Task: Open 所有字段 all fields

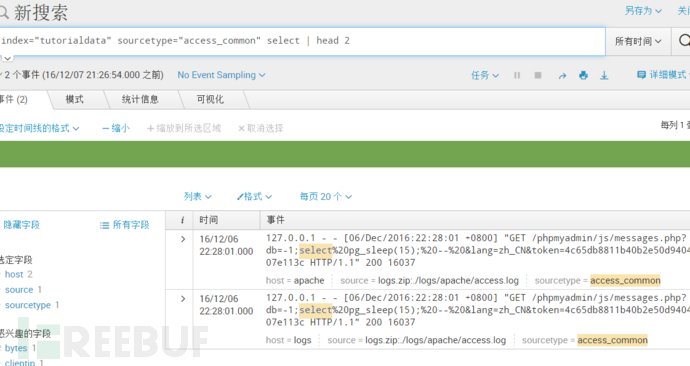Action: click(125, 225)
